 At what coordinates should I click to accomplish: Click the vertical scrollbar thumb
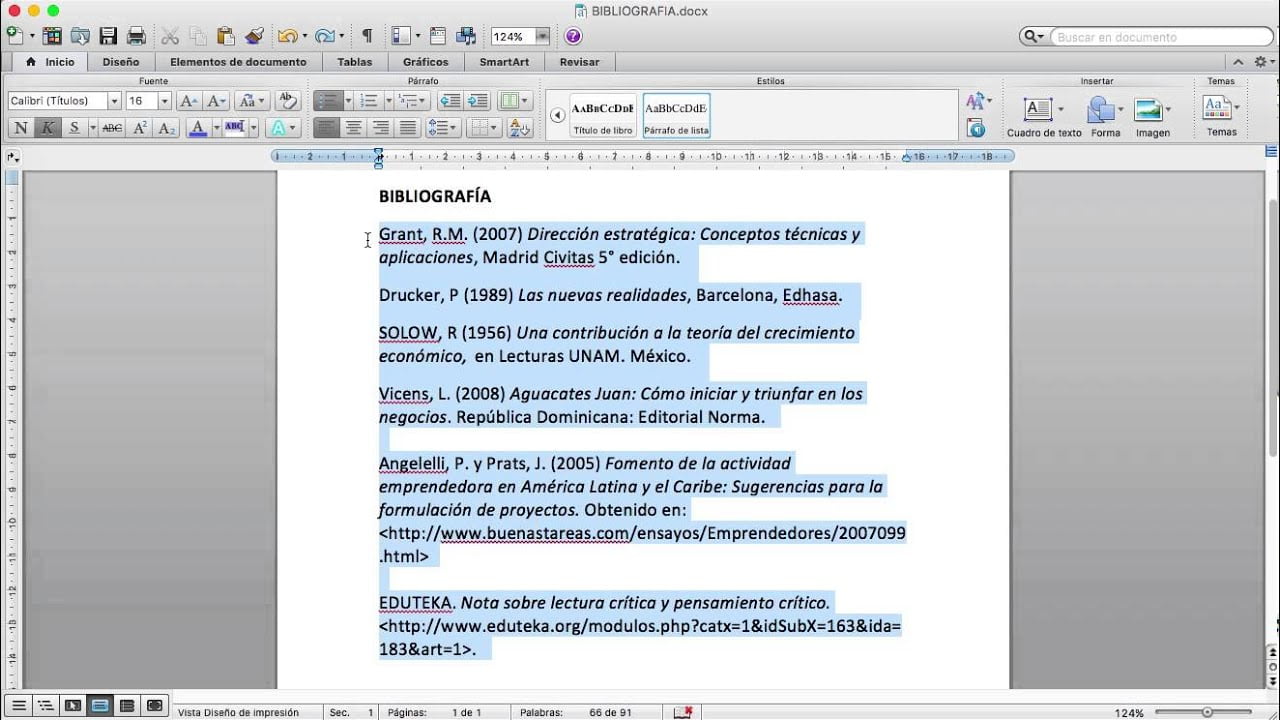click(1272, 330)
